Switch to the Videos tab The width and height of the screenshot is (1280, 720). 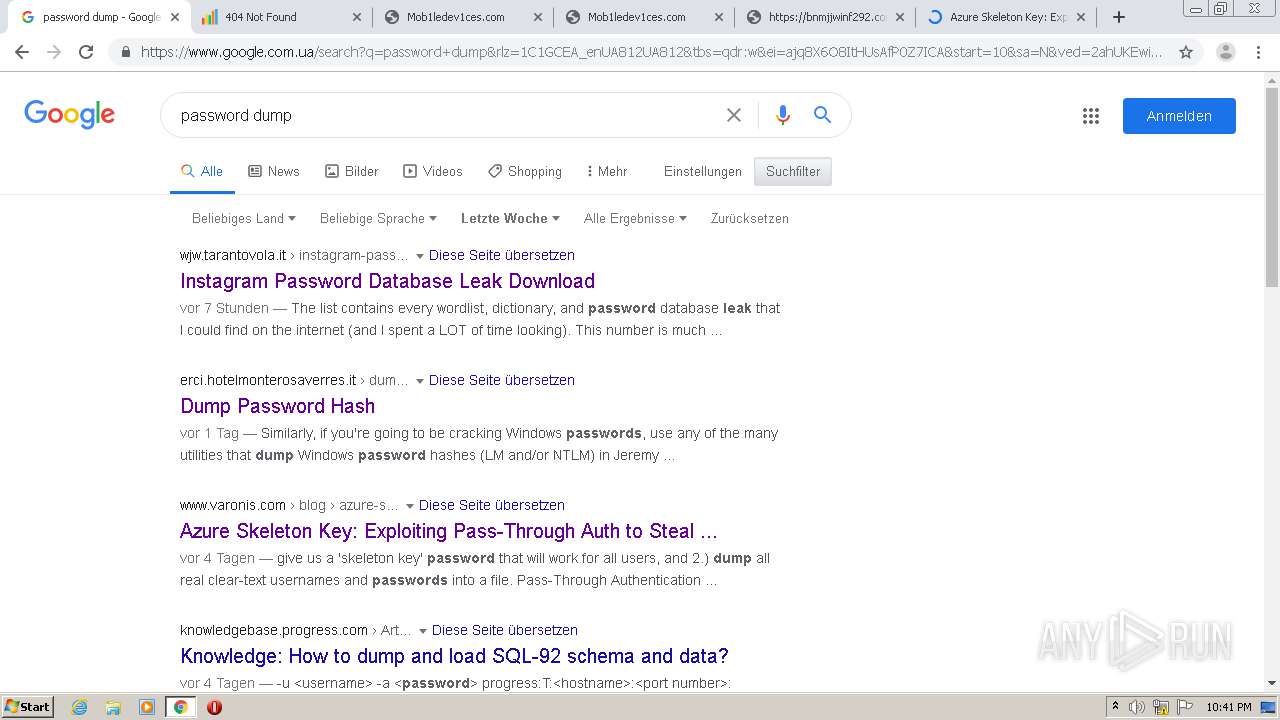tap(433, 171)
